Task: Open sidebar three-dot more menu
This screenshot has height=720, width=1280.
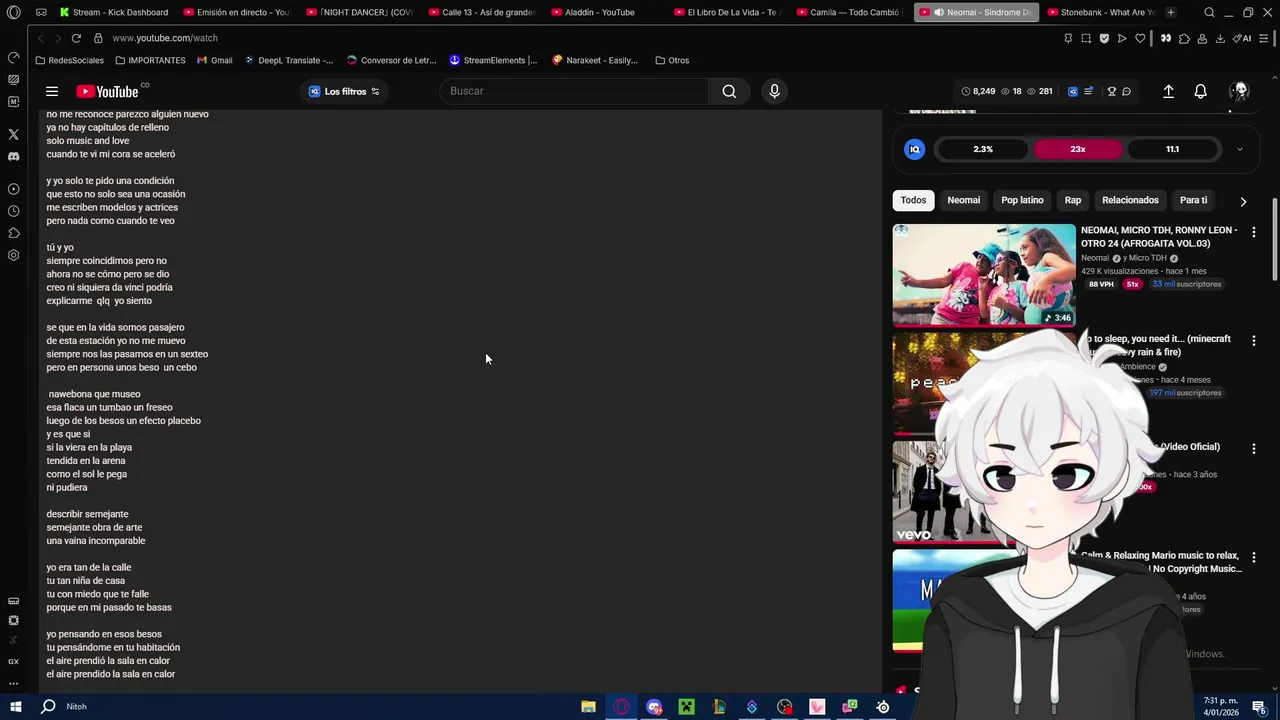Action: point(14,684)
